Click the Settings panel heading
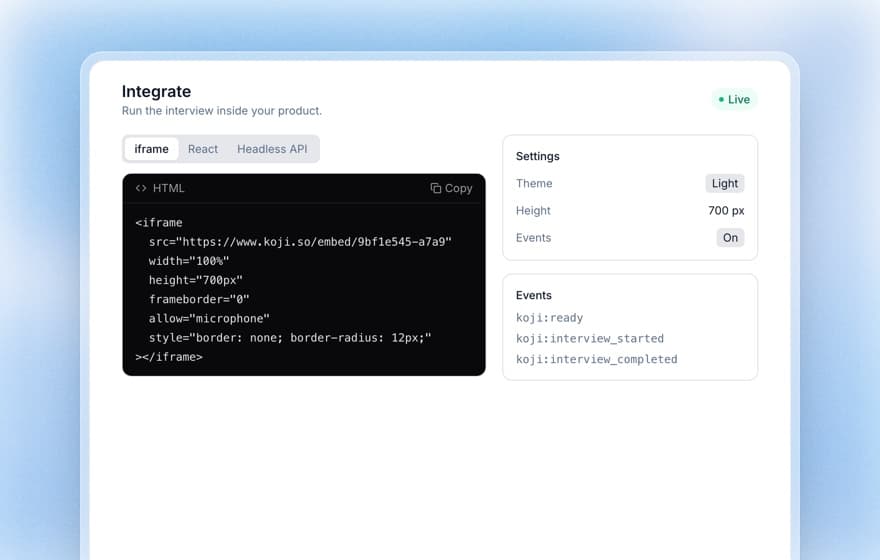The height and width of the screenshot is (560, 880). [x=538, y=156]
